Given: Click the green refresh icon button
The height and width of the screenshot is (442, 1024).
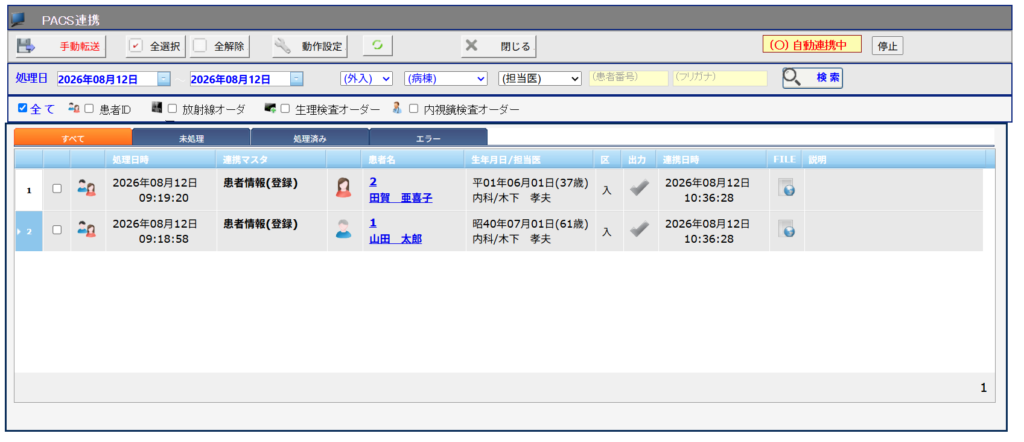Looking at the screenshot, I should point(377,46).
